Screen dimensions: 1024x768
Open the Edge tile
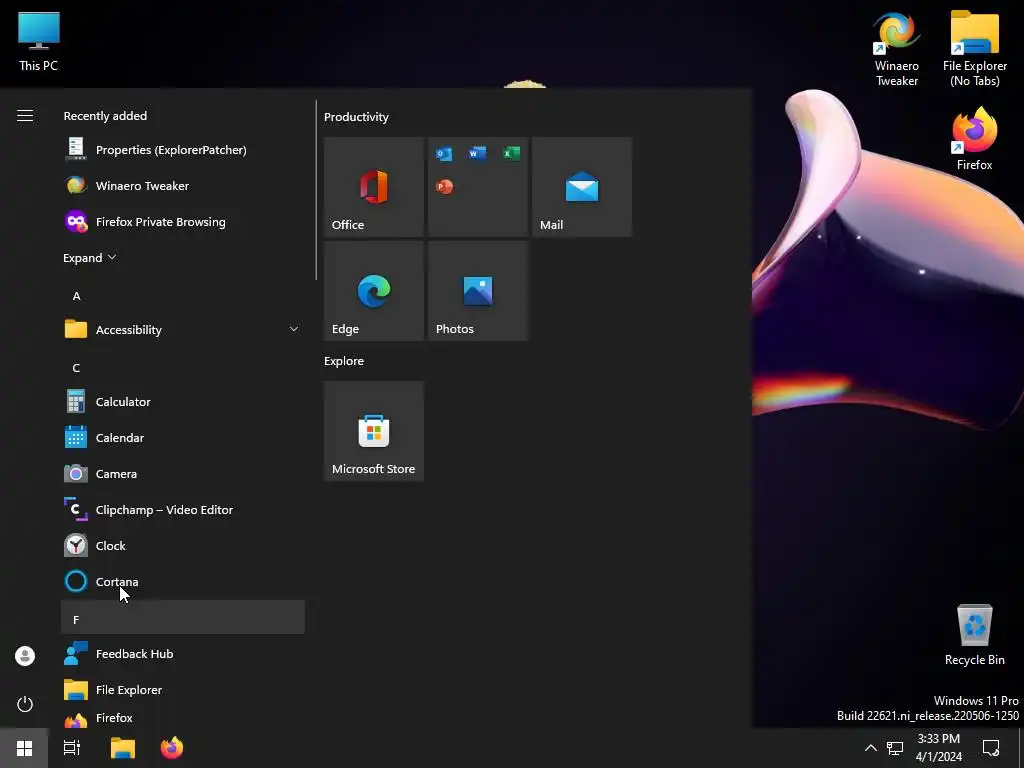(x=374, y=291)
